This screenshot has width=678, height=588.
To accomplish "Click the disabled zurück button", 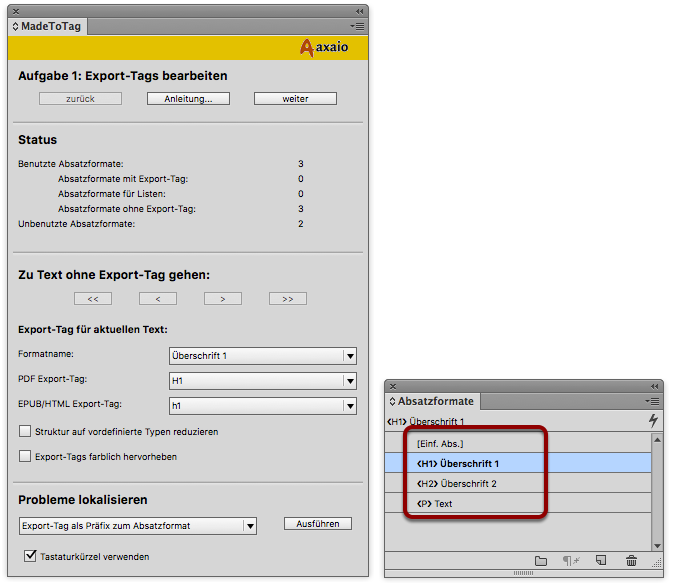I will pyautogui.click(x=80, y=99).
